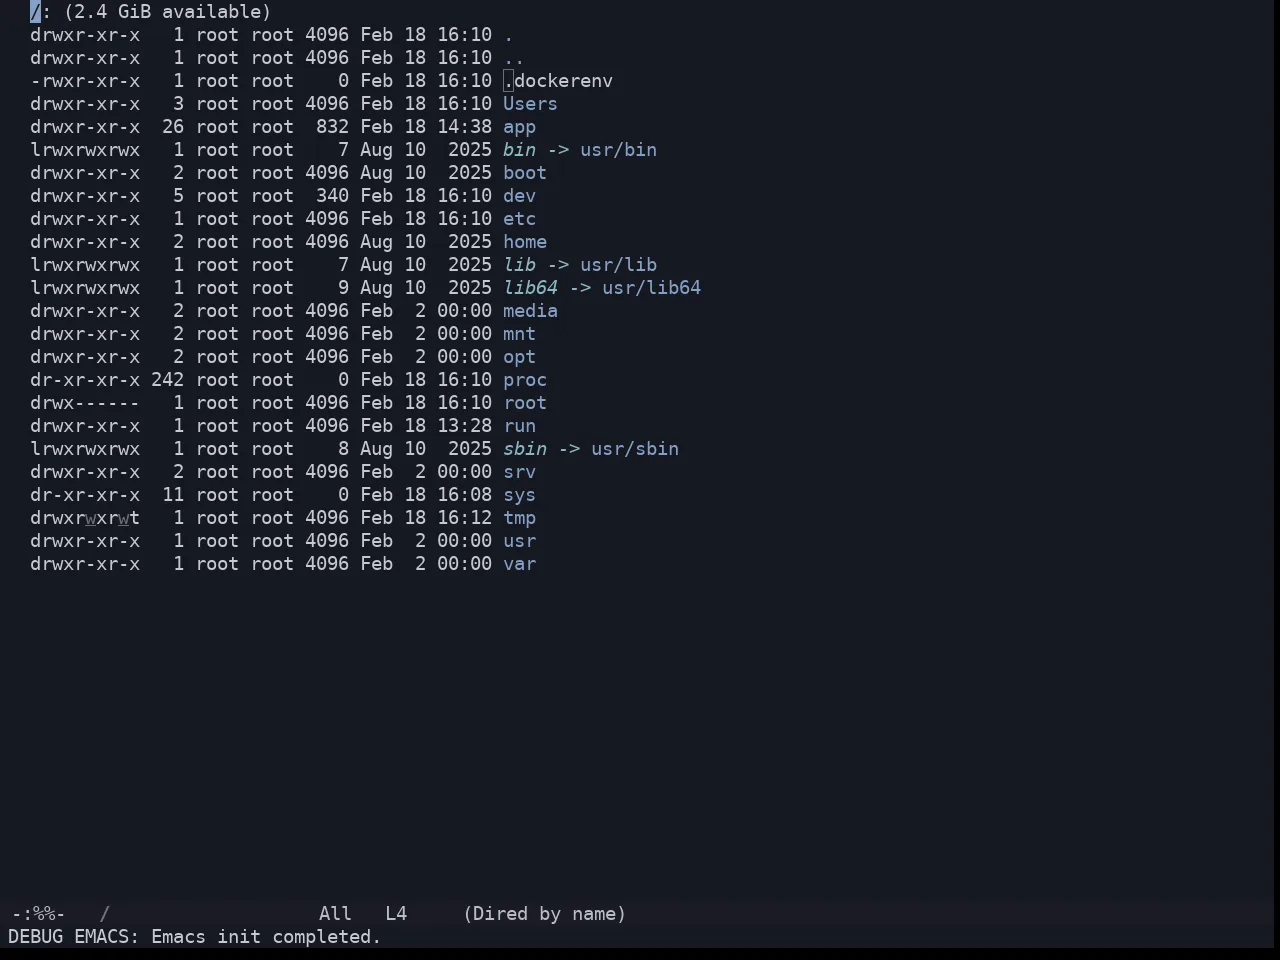
Task: Click the current directory '.' entry
Action: click(x=508, y=35)
